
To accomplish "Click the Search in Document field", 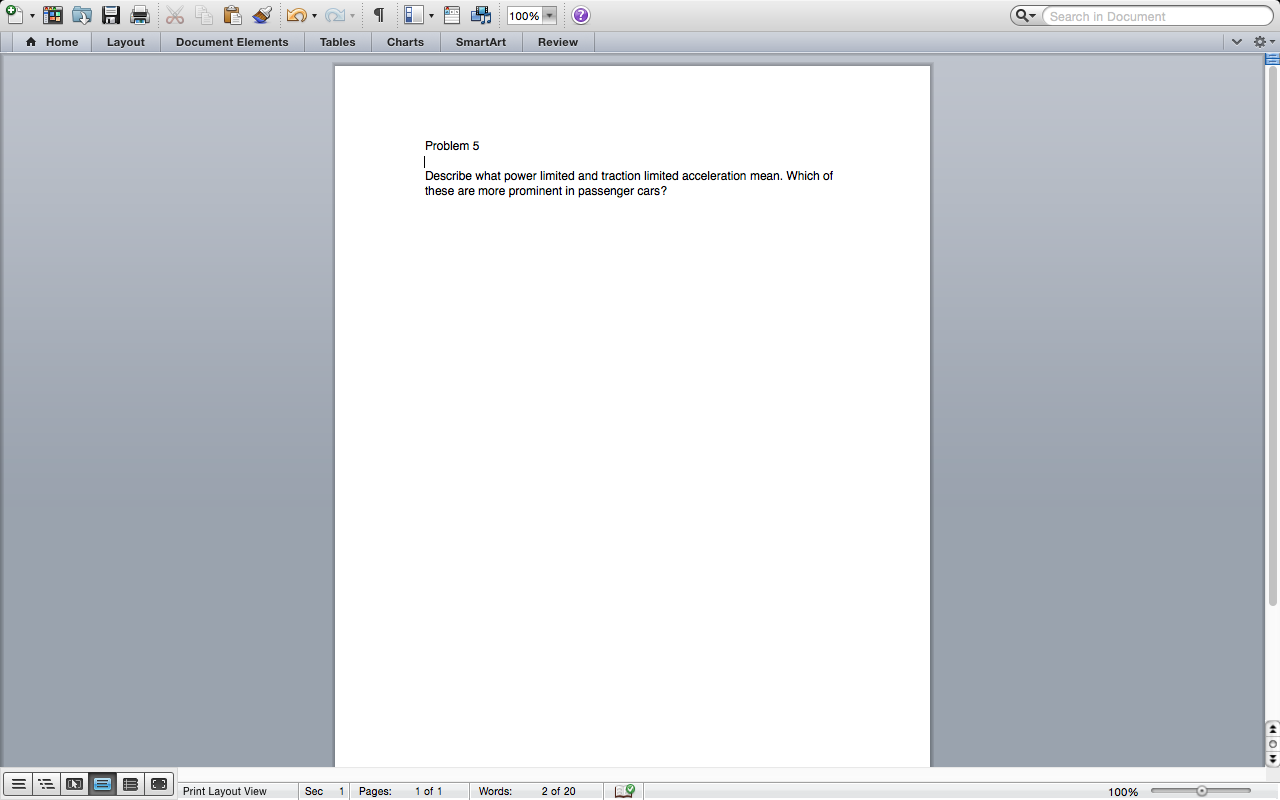I will coord(1155,16).
